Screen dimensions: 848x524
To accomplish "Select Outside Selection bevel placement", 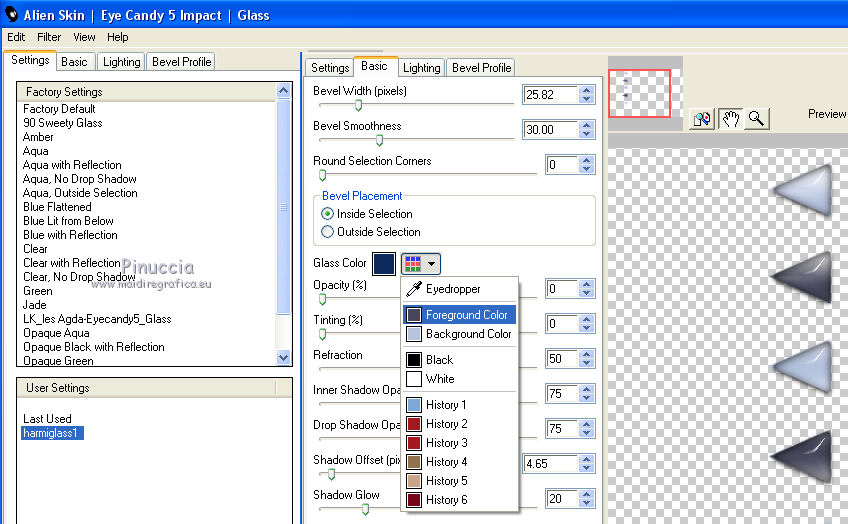I will pos(327,232).
